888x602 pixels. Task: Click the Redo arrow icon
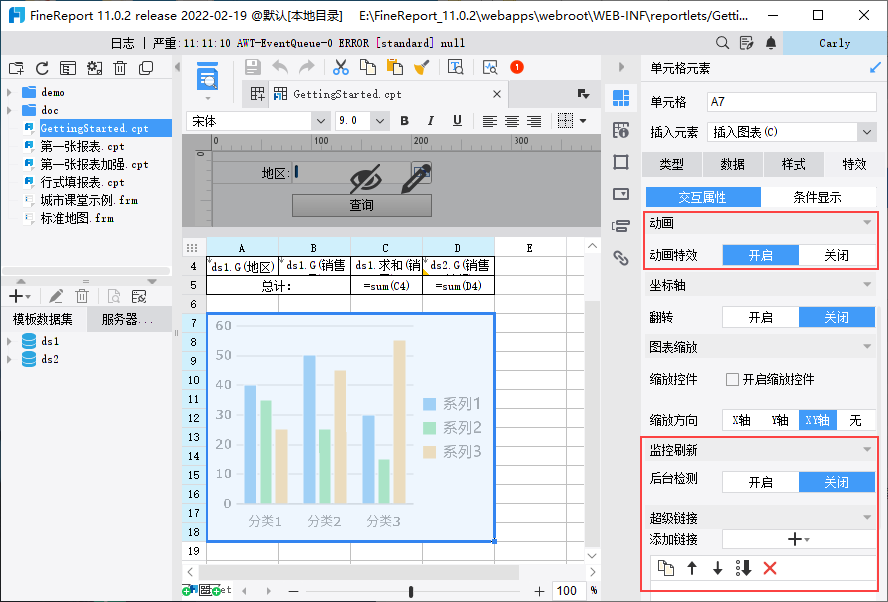(x=306, y=67)
